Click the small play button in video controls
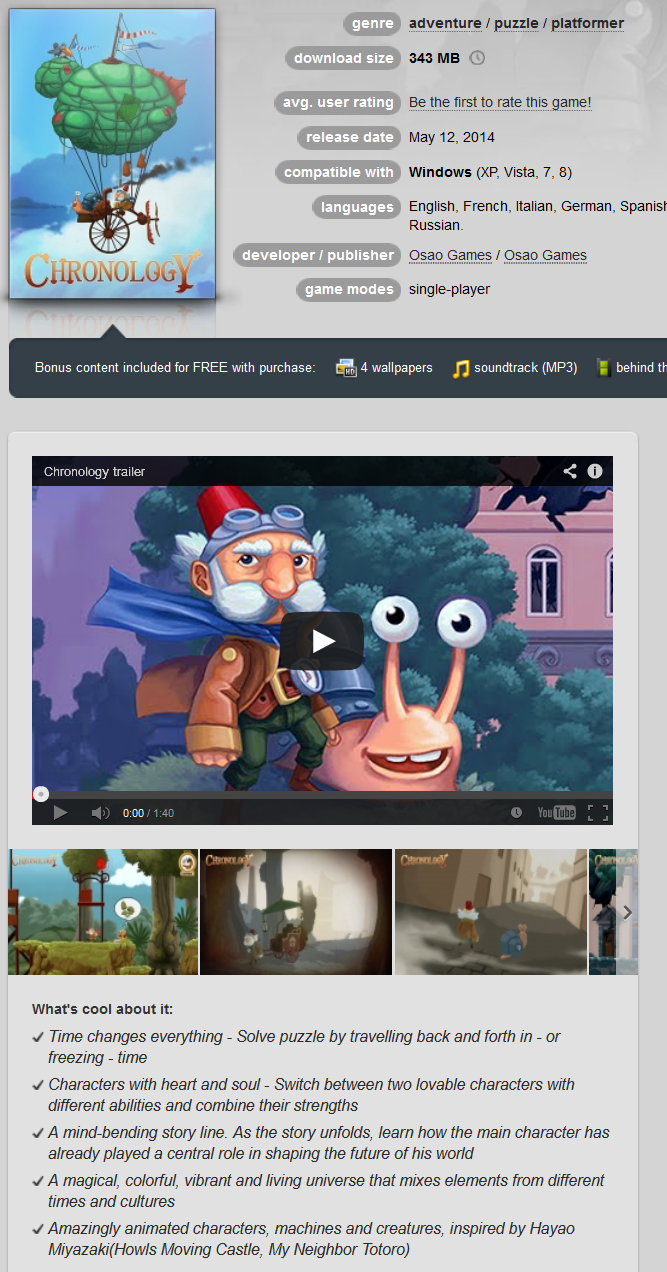The width and height of the screenshot is (667, 1272). [x=60, y=813]
